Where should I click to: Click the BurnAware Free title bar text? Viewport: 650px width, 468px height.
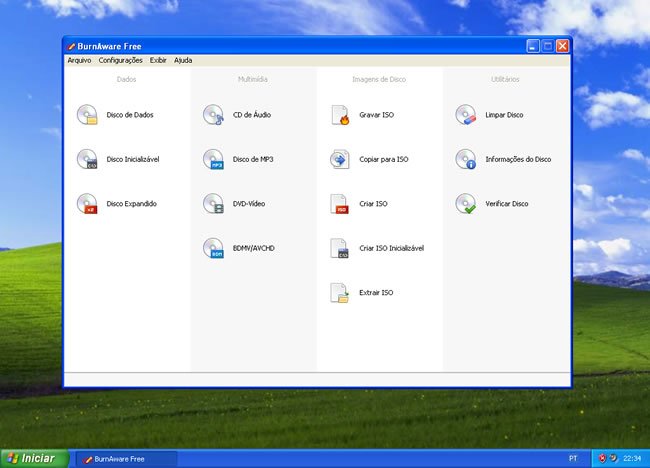109,46
